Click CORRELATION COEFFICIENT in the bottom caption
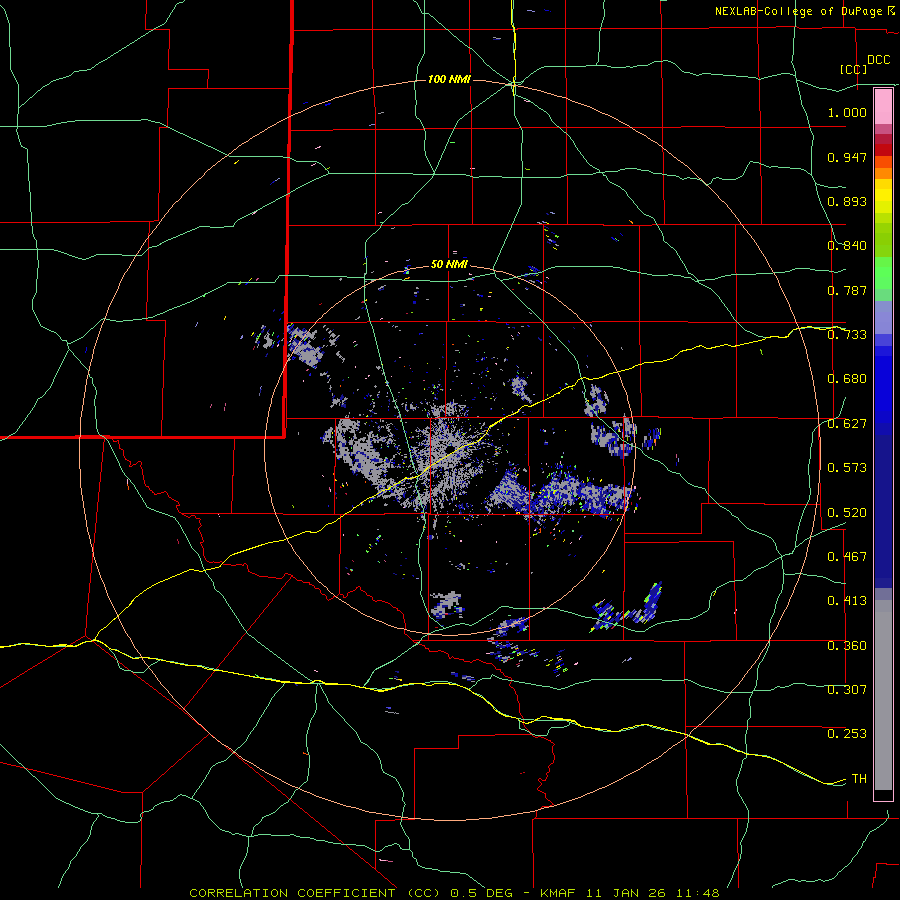 click(x=292, y=893)
